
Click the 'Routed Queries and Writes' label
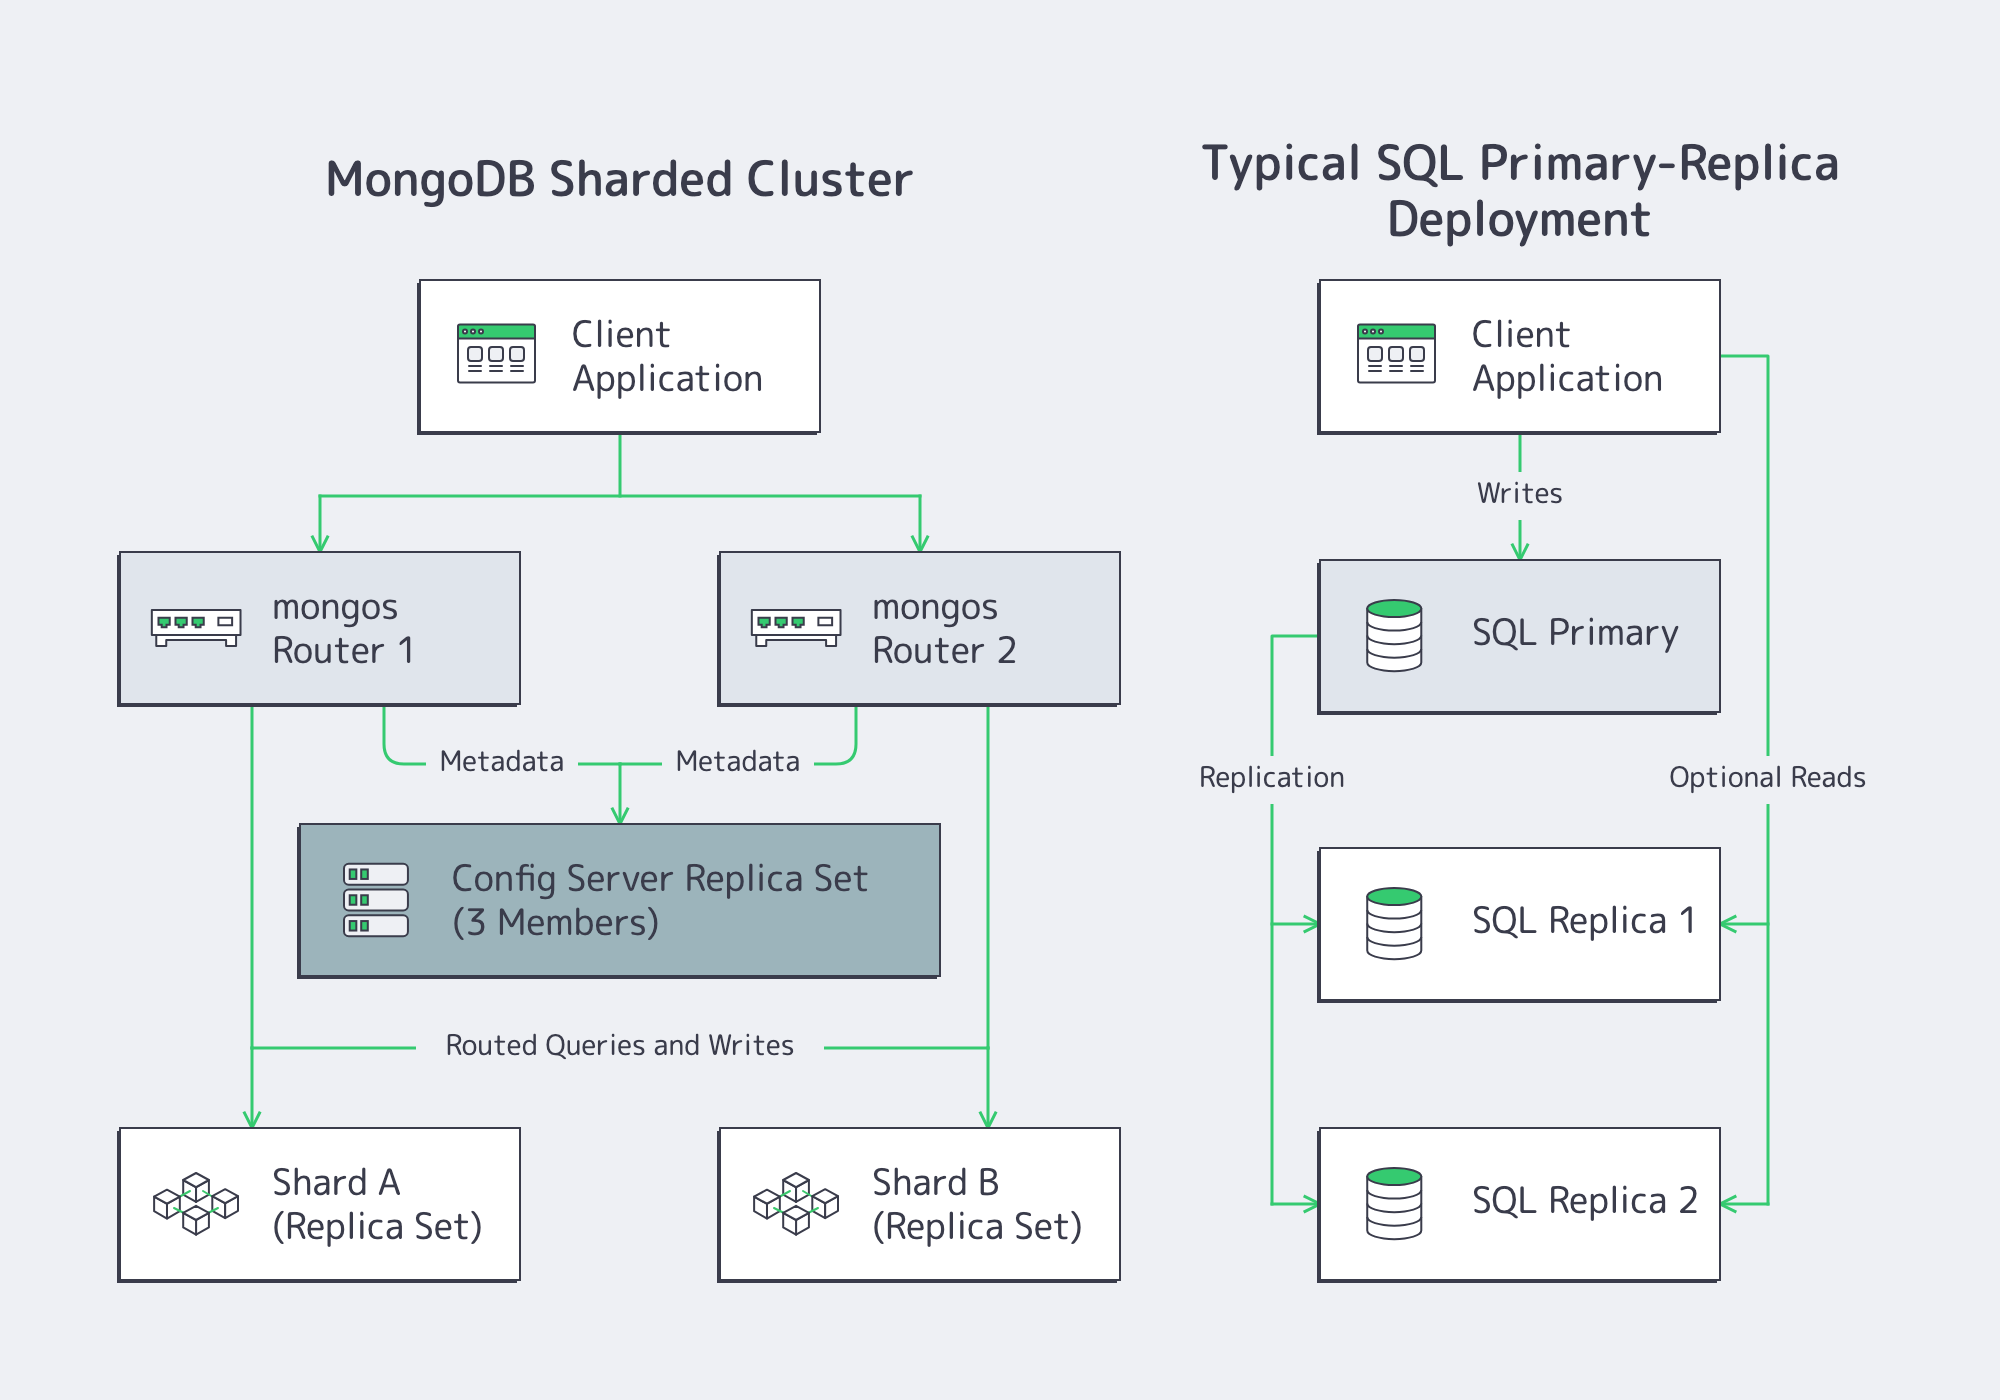620,1045
